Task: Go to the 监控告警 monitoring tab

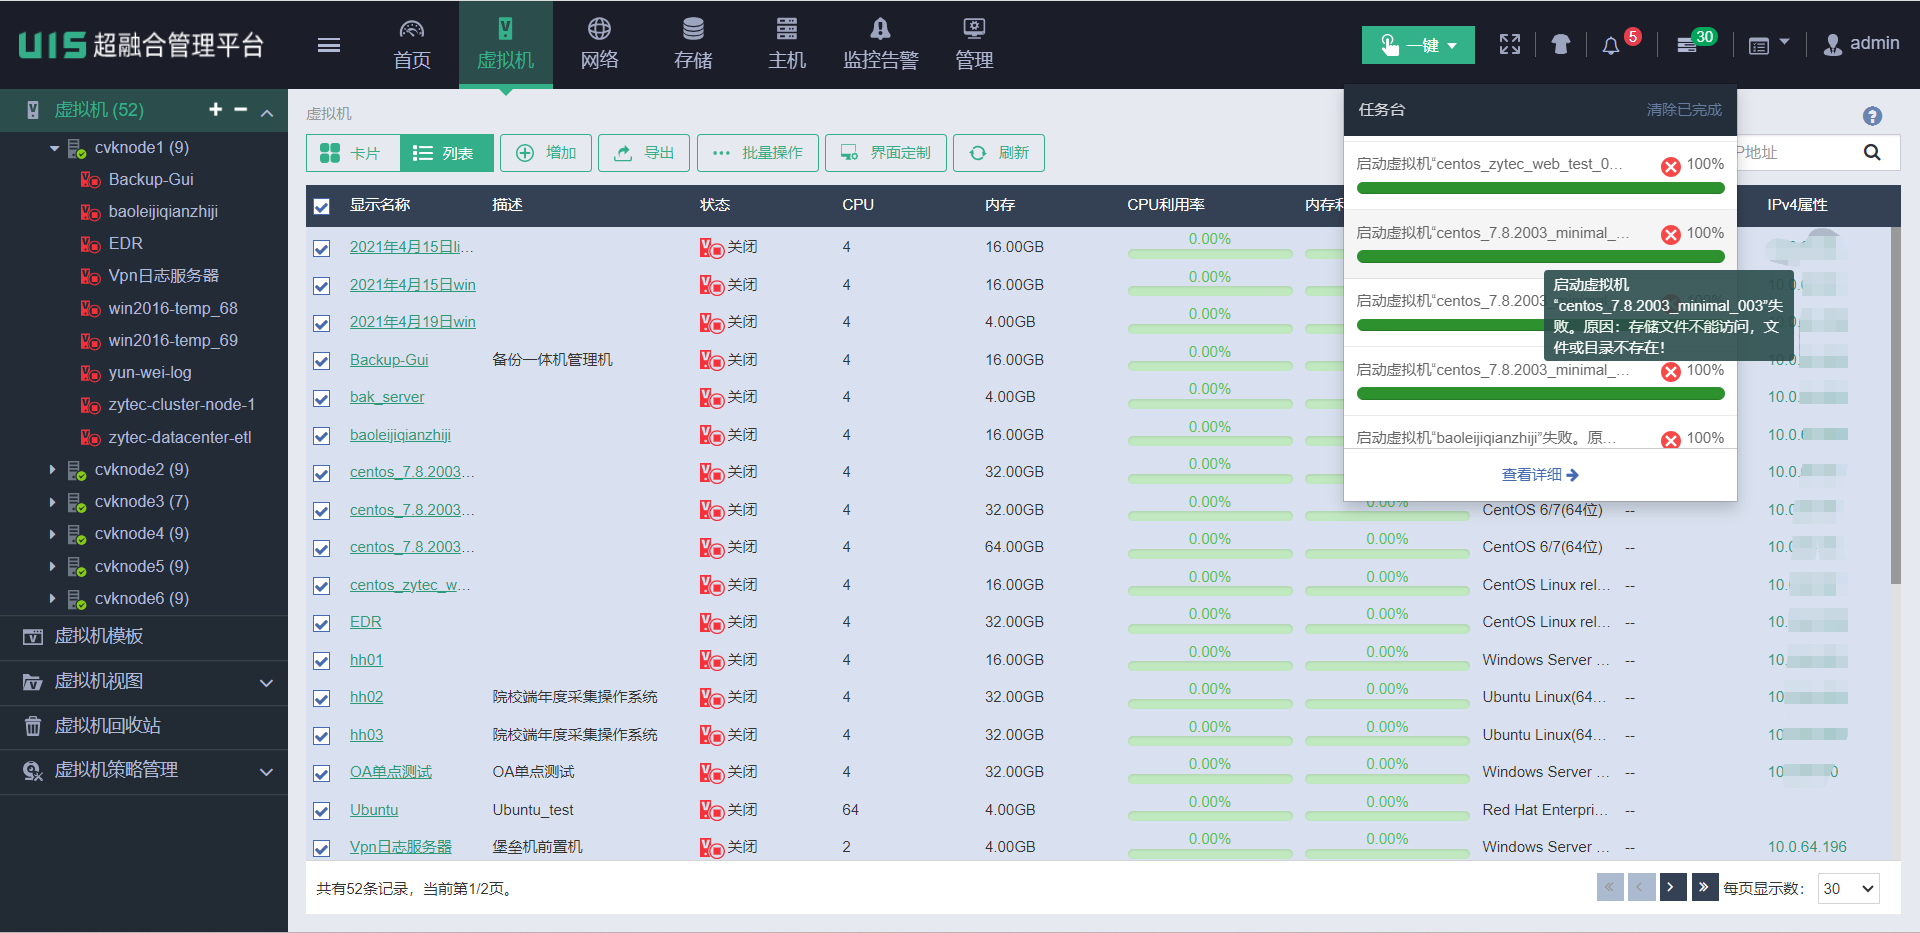Action: click(880, 45)
